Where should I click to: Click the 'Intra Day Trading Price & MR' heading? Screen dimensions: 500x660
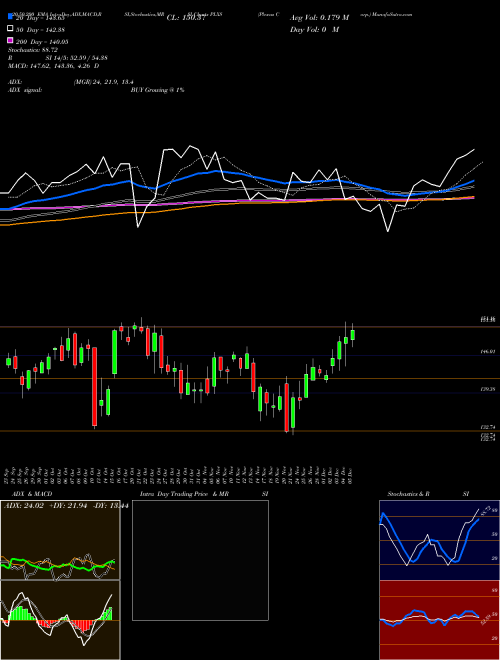184,494
